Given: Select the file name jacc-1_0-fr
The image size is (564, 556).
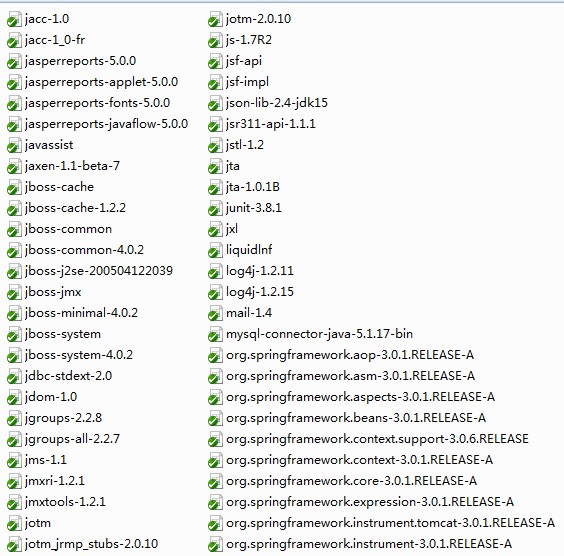Looking at the screenshot, I should pyautogui.click(x=55, y=40).
